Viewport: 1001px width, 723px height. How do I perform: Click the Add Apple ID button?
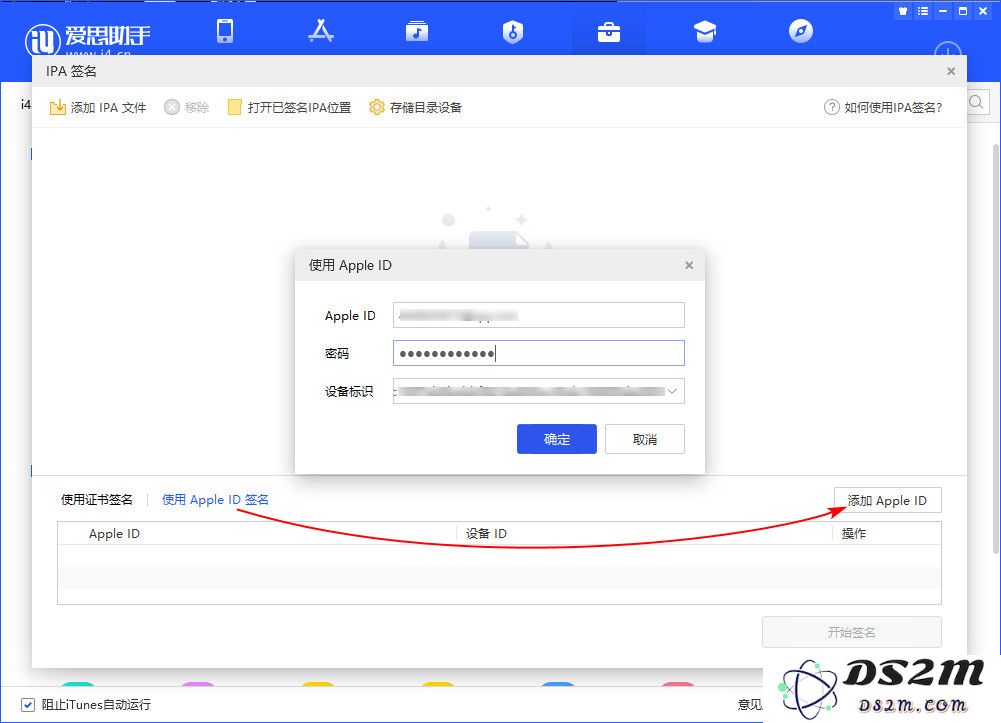[x=887, y=500]
